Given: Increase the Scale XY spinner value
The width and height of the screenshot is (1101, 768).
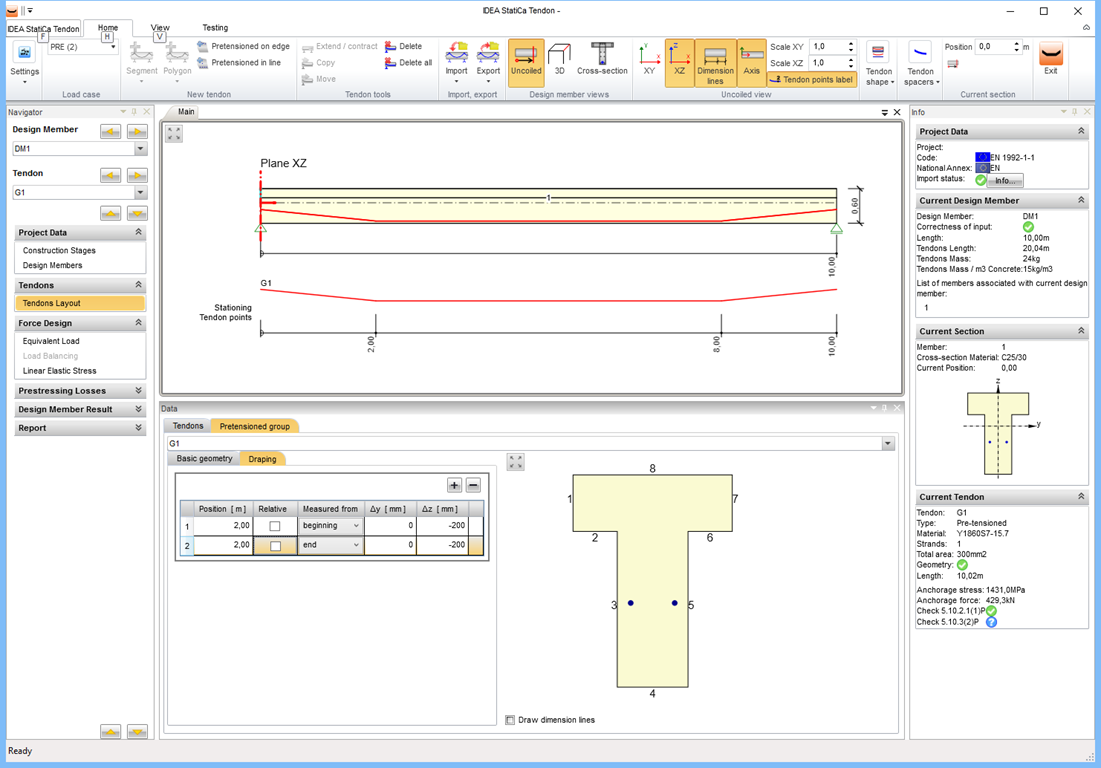Looking at the screenshot, I should [x=851, y=44].
